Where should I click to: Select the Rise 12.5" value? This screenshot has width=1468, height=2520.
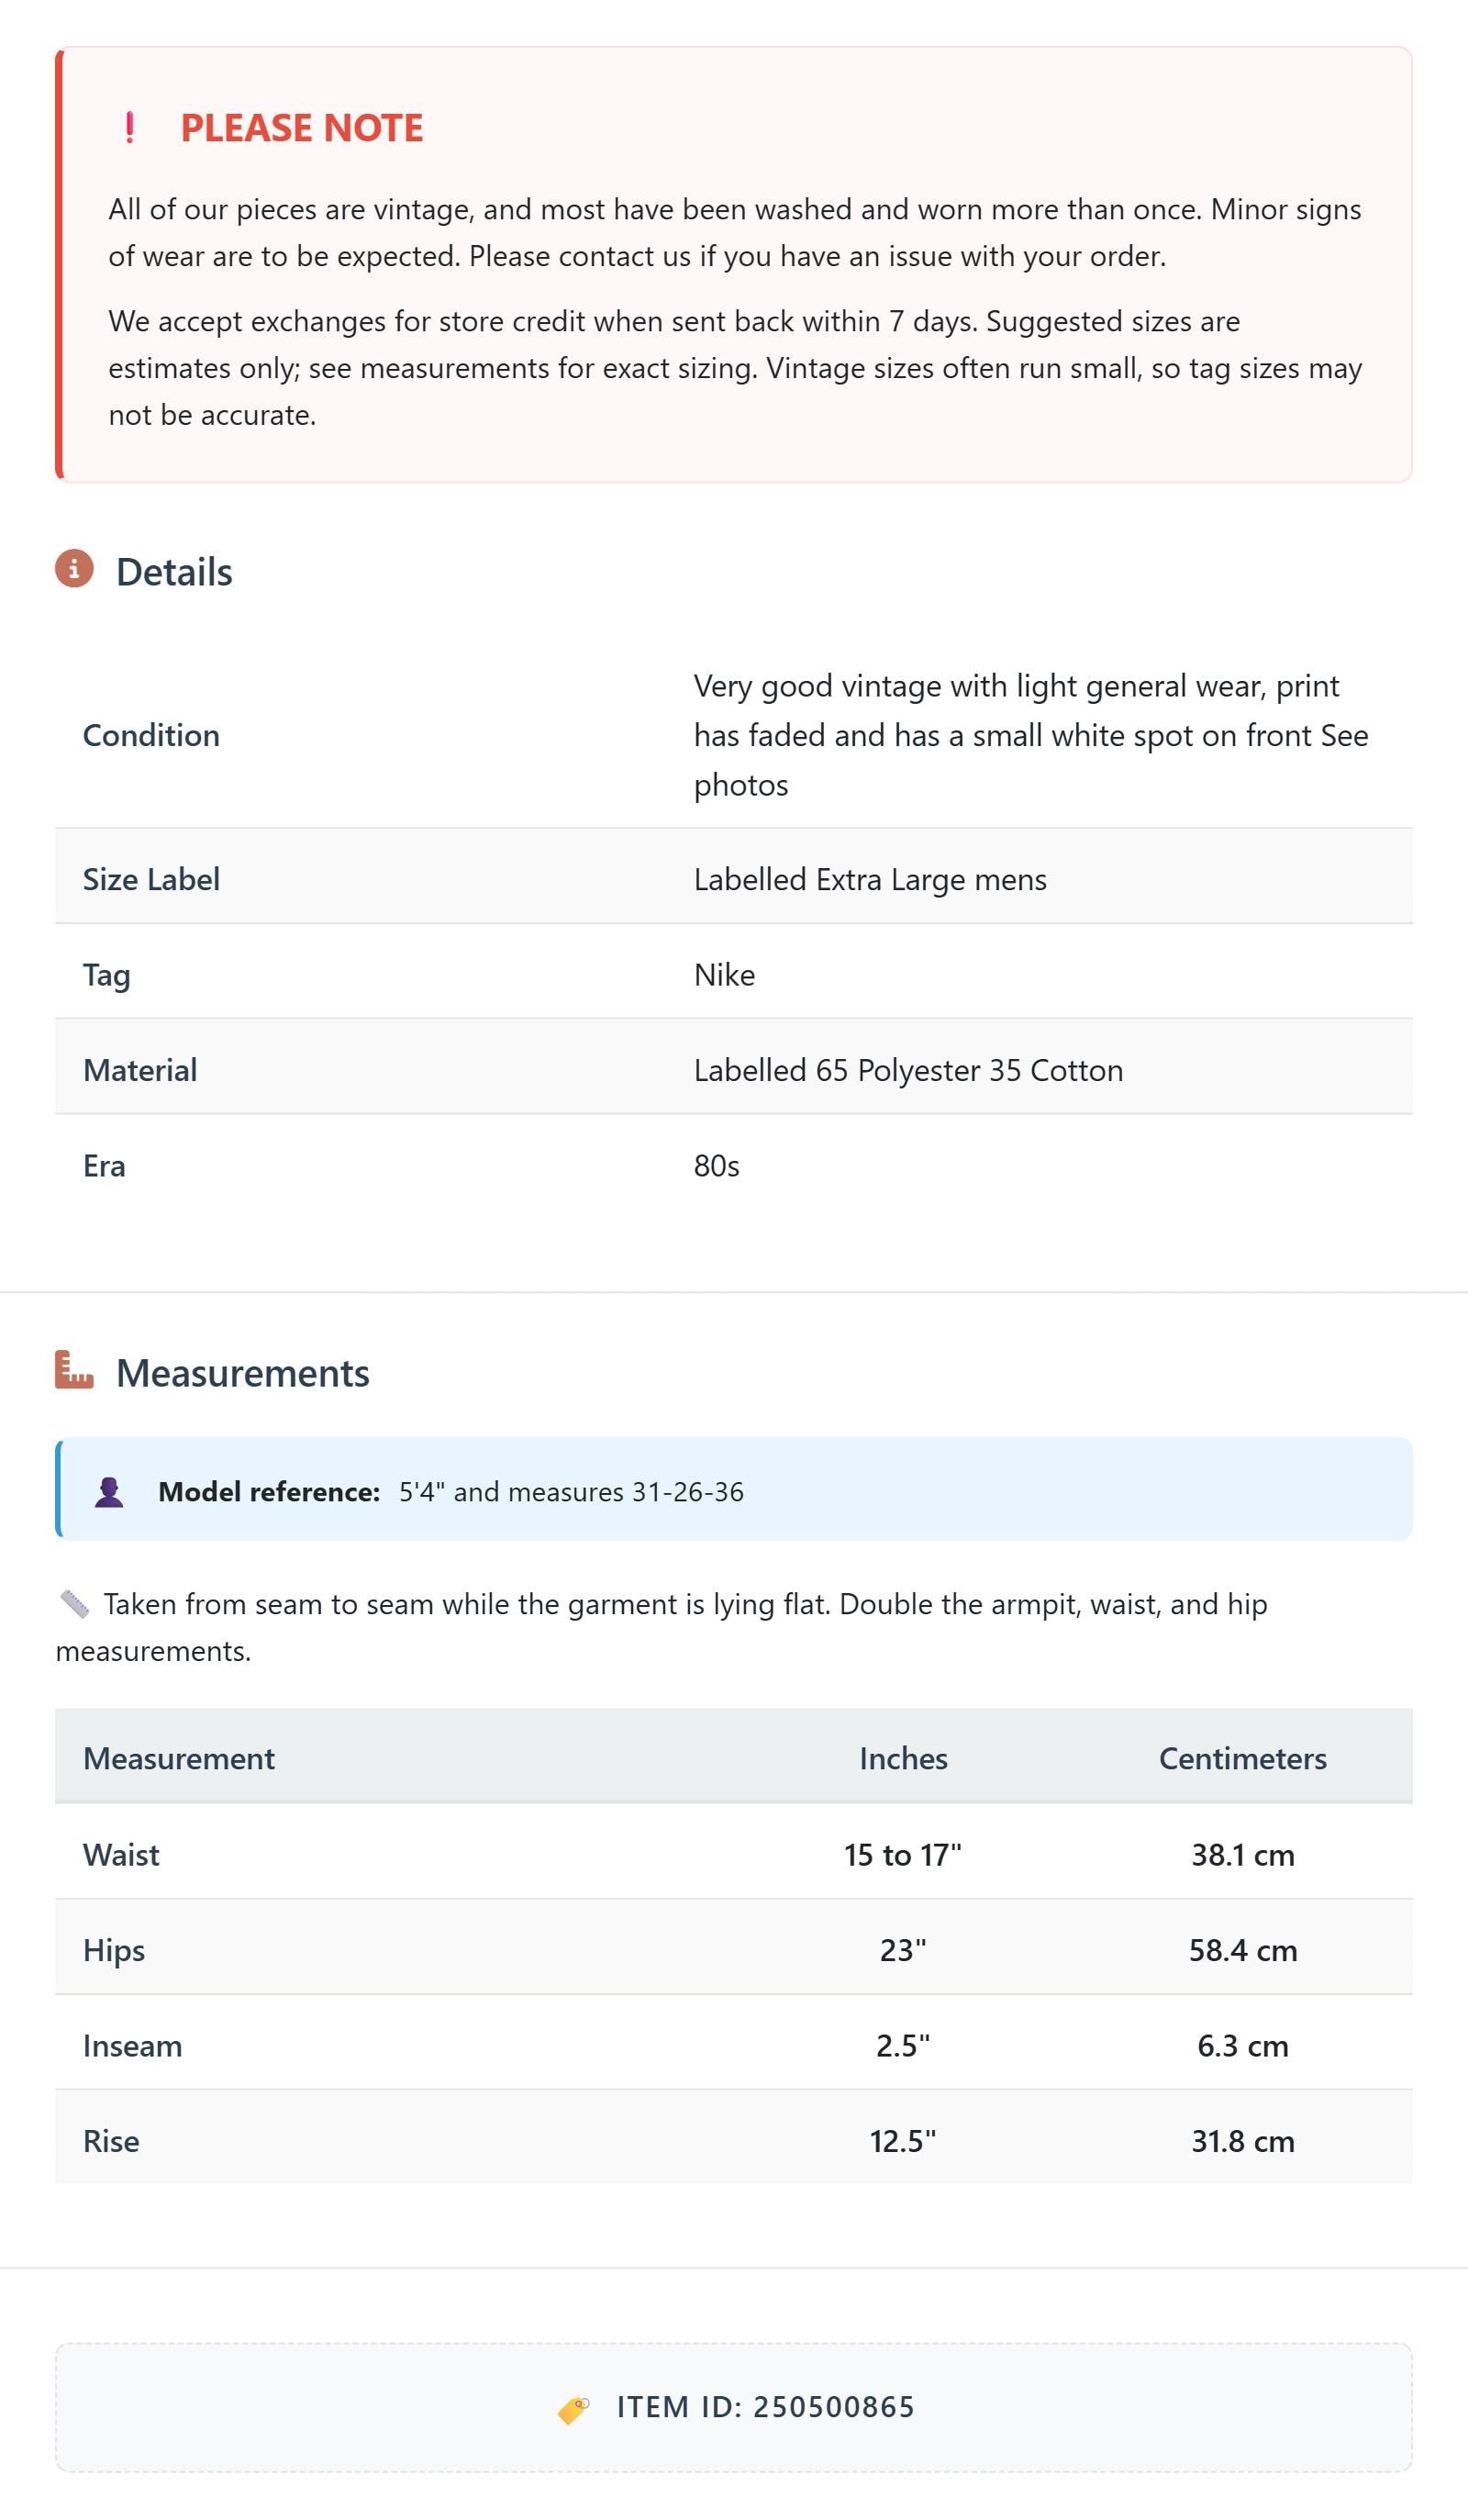(903, 2141)
